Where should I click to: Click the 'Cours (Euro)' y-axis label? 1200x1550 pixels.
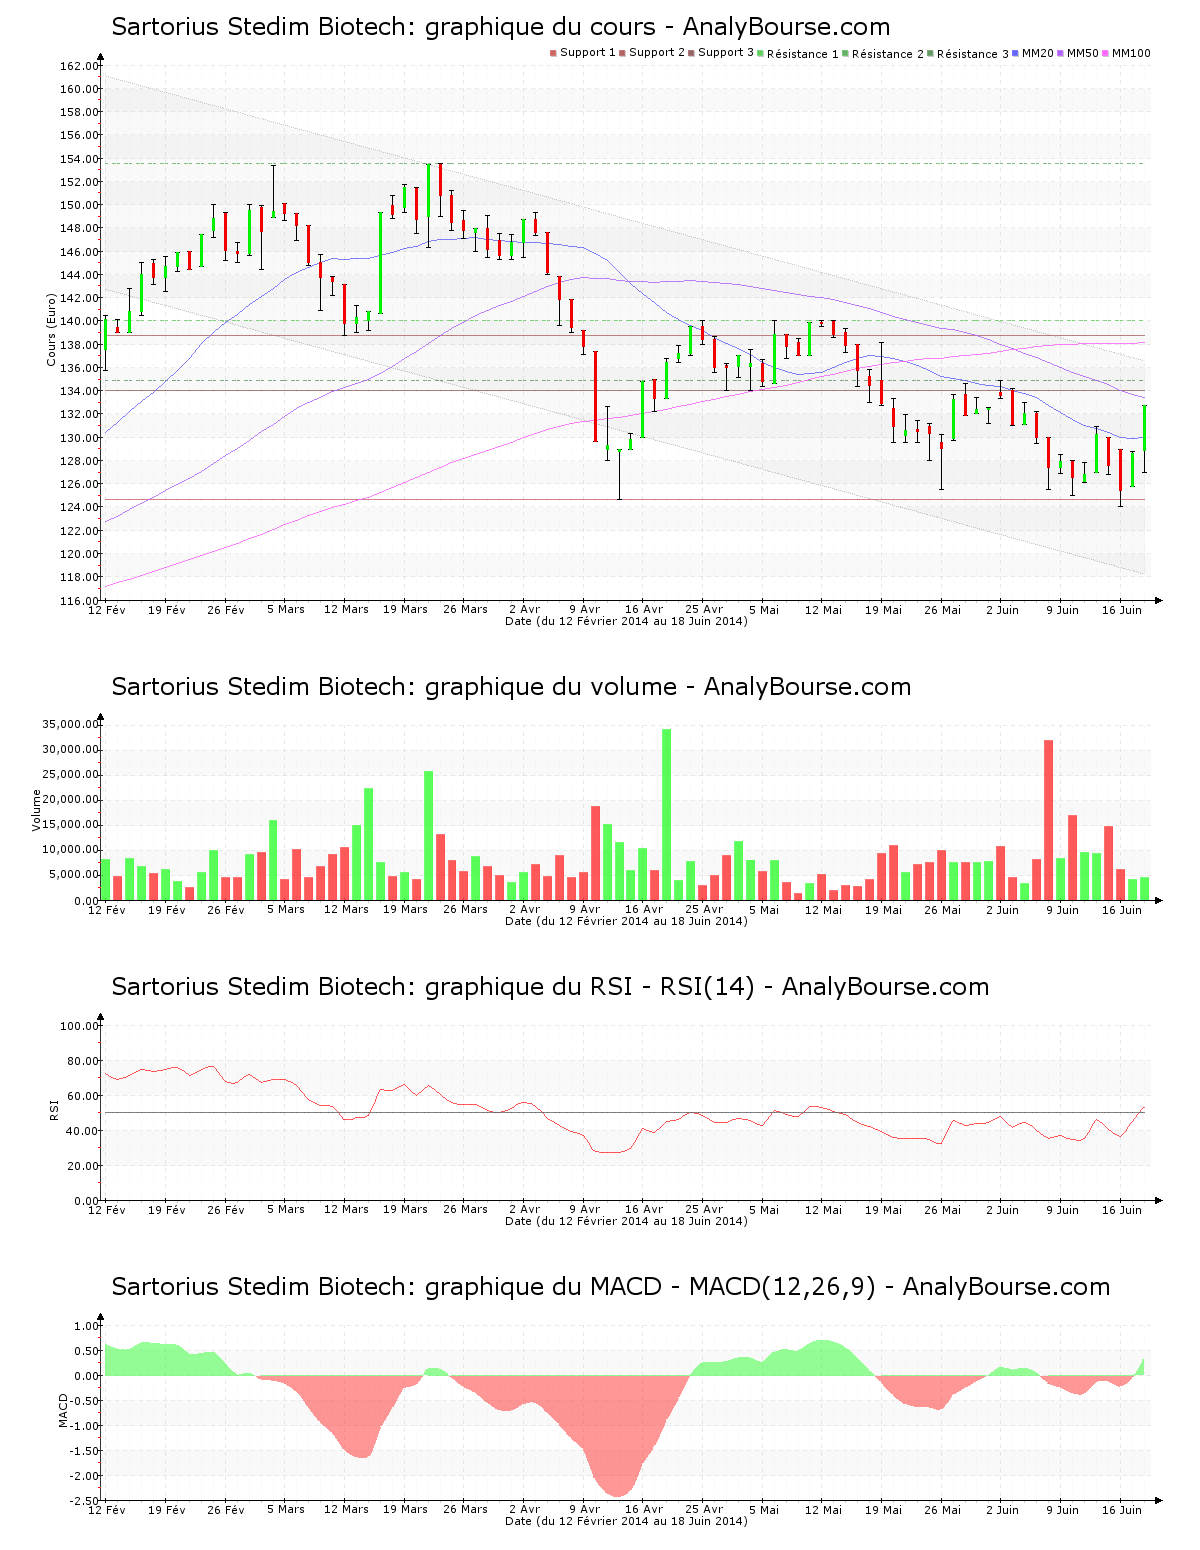pyautogui.click(x=51, y=330)
